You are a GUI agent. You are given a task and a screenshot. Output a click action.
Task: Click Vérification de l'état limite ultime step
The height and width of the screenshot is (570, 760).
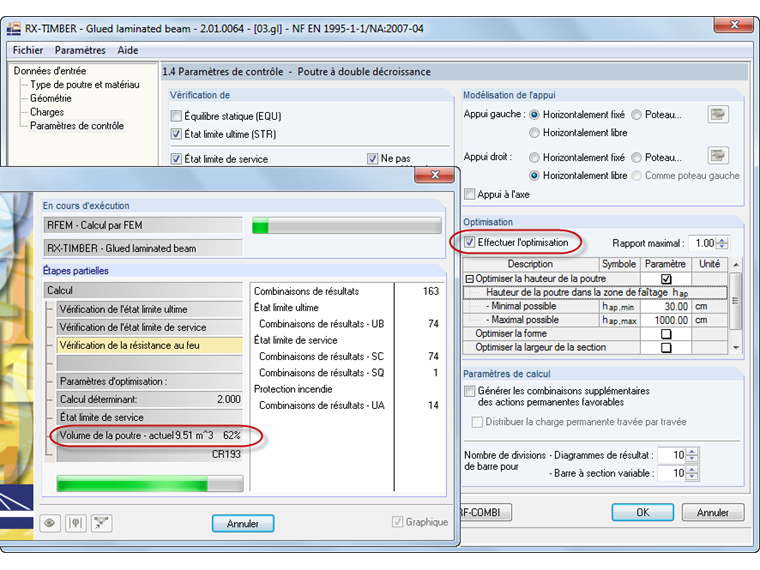coord(150,309)
